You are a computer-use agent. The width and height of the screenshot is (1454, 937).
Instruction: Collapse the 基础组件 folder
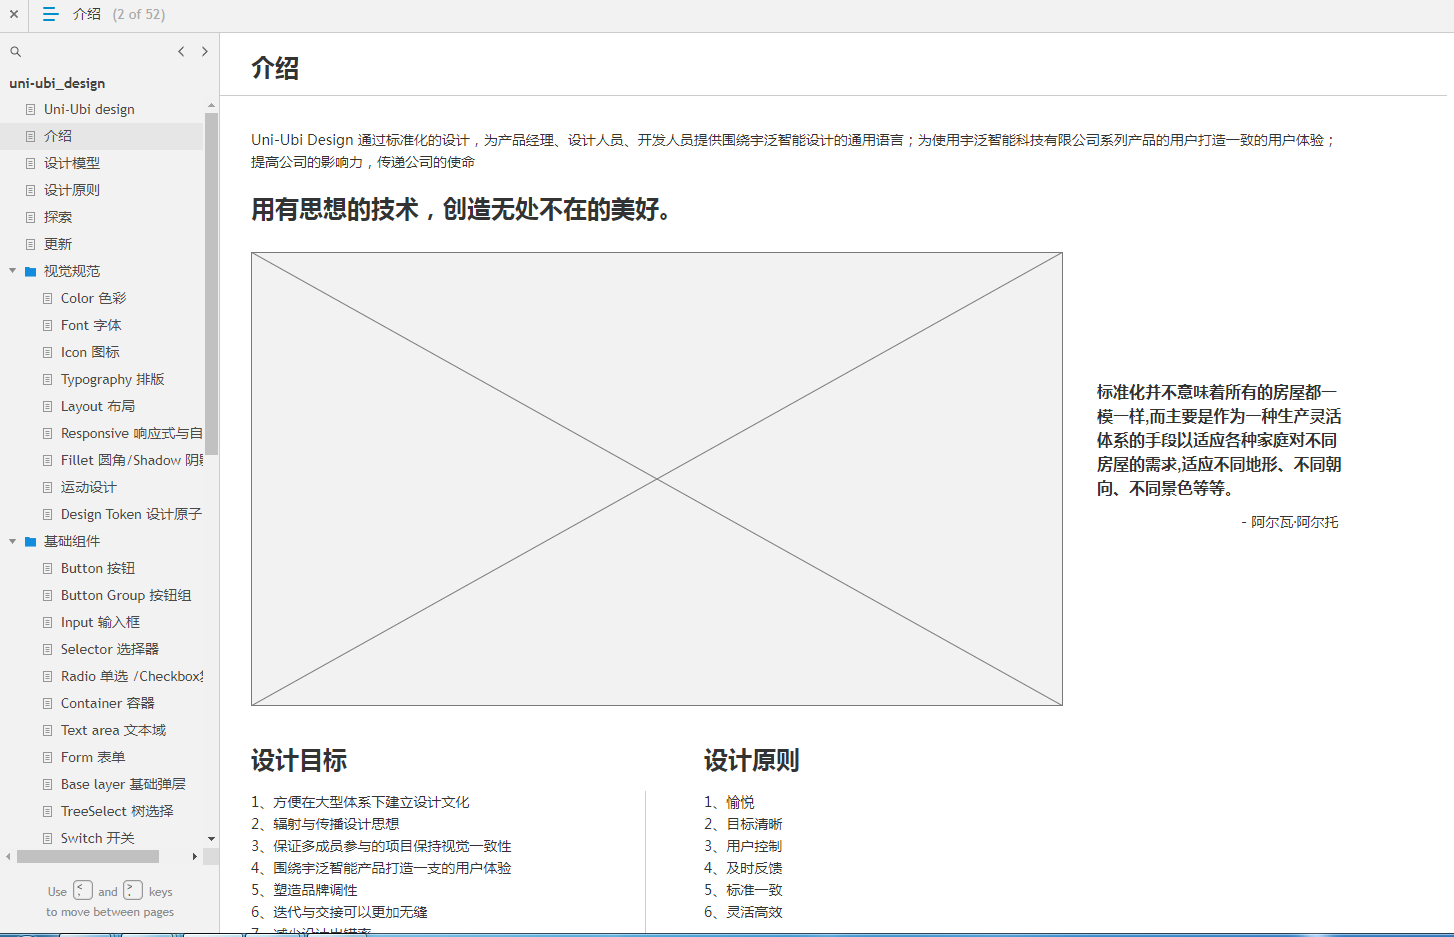tap(13, 541)
